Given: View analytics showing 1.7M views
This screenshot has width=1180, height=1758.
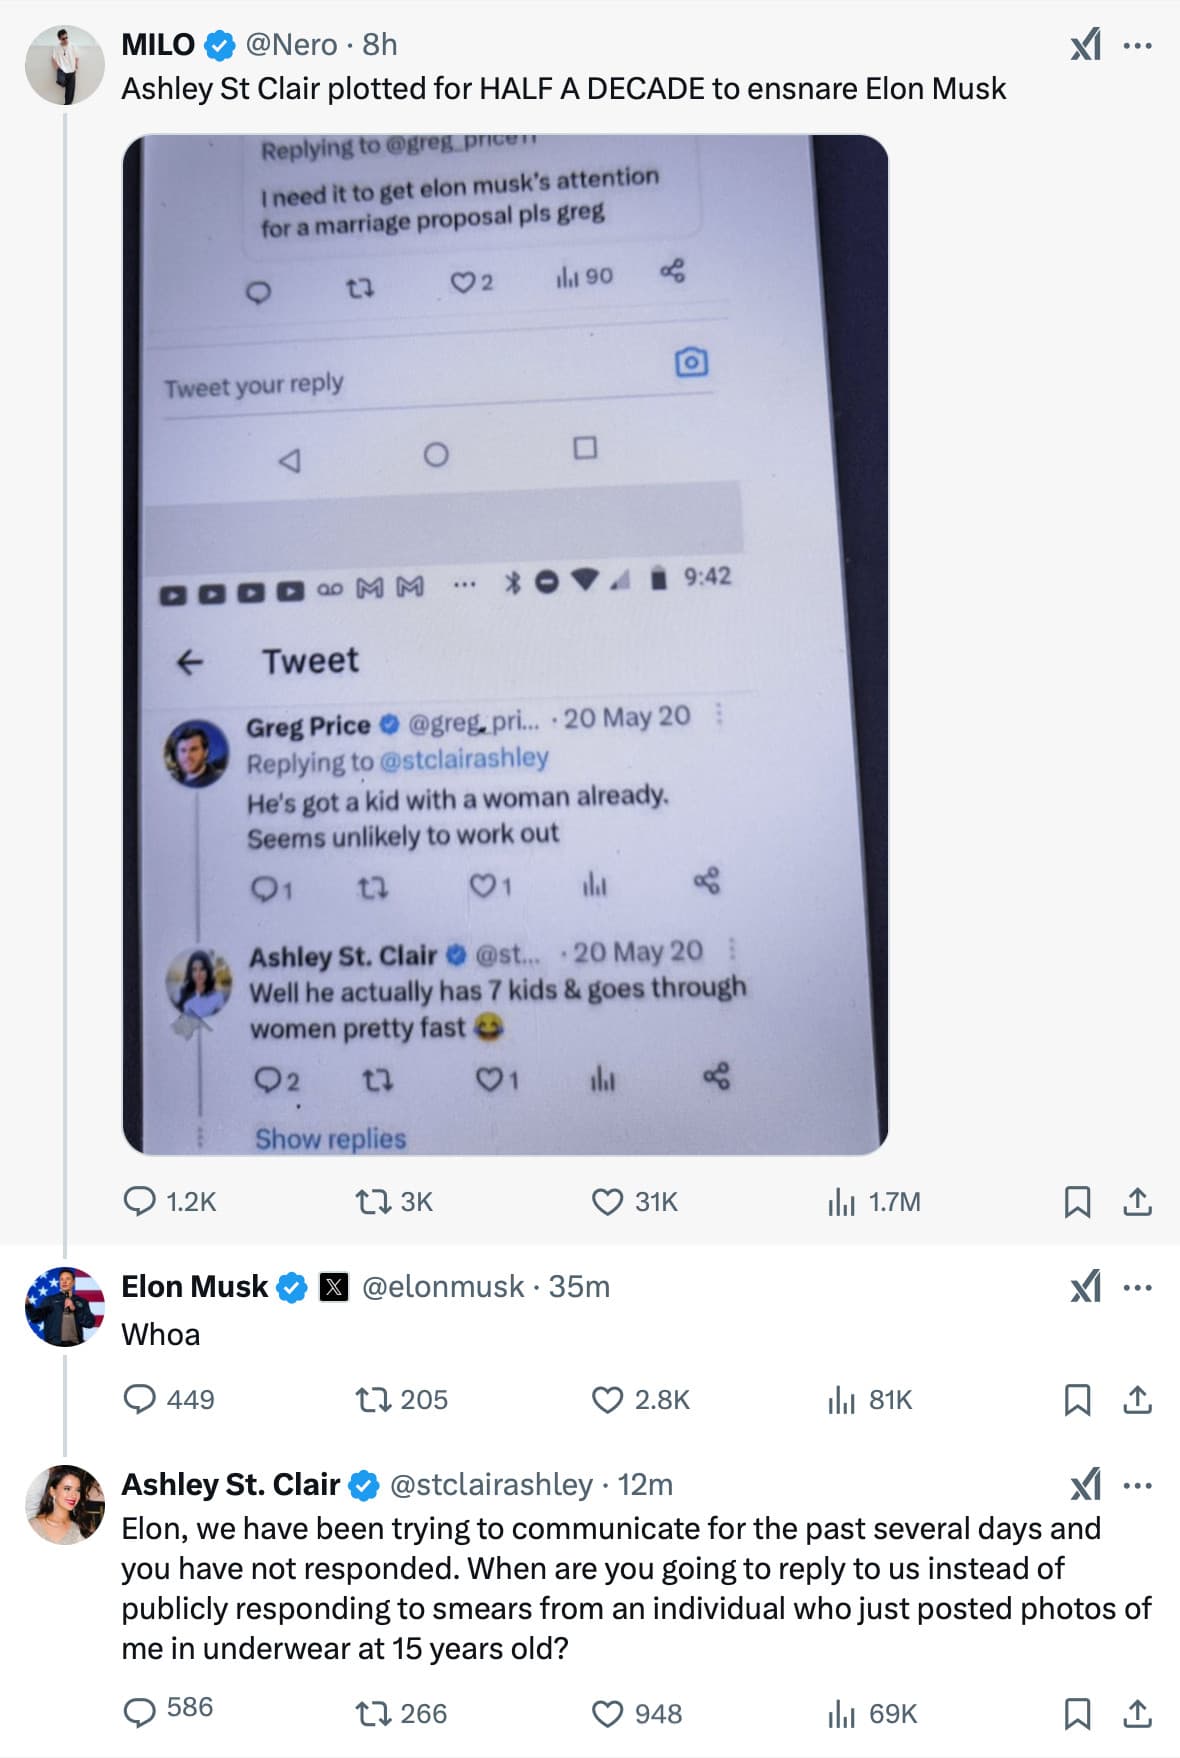Looking at the screenshot, I should (x=874, y=1201).
